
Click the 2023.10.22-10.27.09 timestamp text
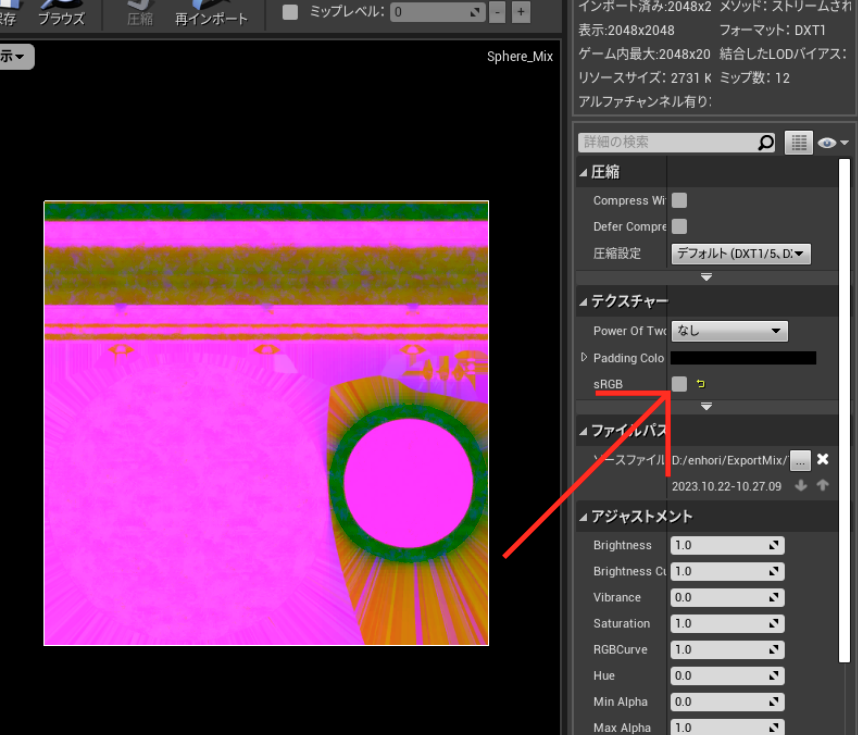coord(727,487)
